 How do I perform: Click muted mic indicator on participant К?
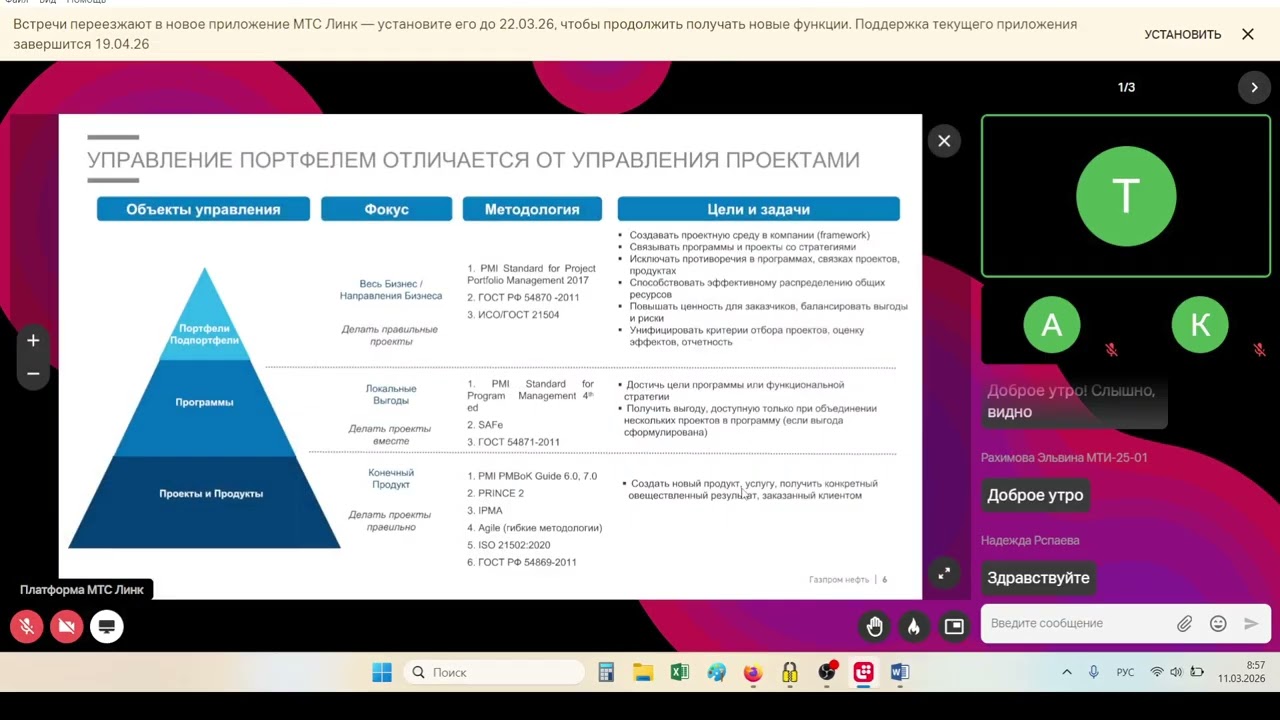pyautogui.click(x=1259, y=350)
